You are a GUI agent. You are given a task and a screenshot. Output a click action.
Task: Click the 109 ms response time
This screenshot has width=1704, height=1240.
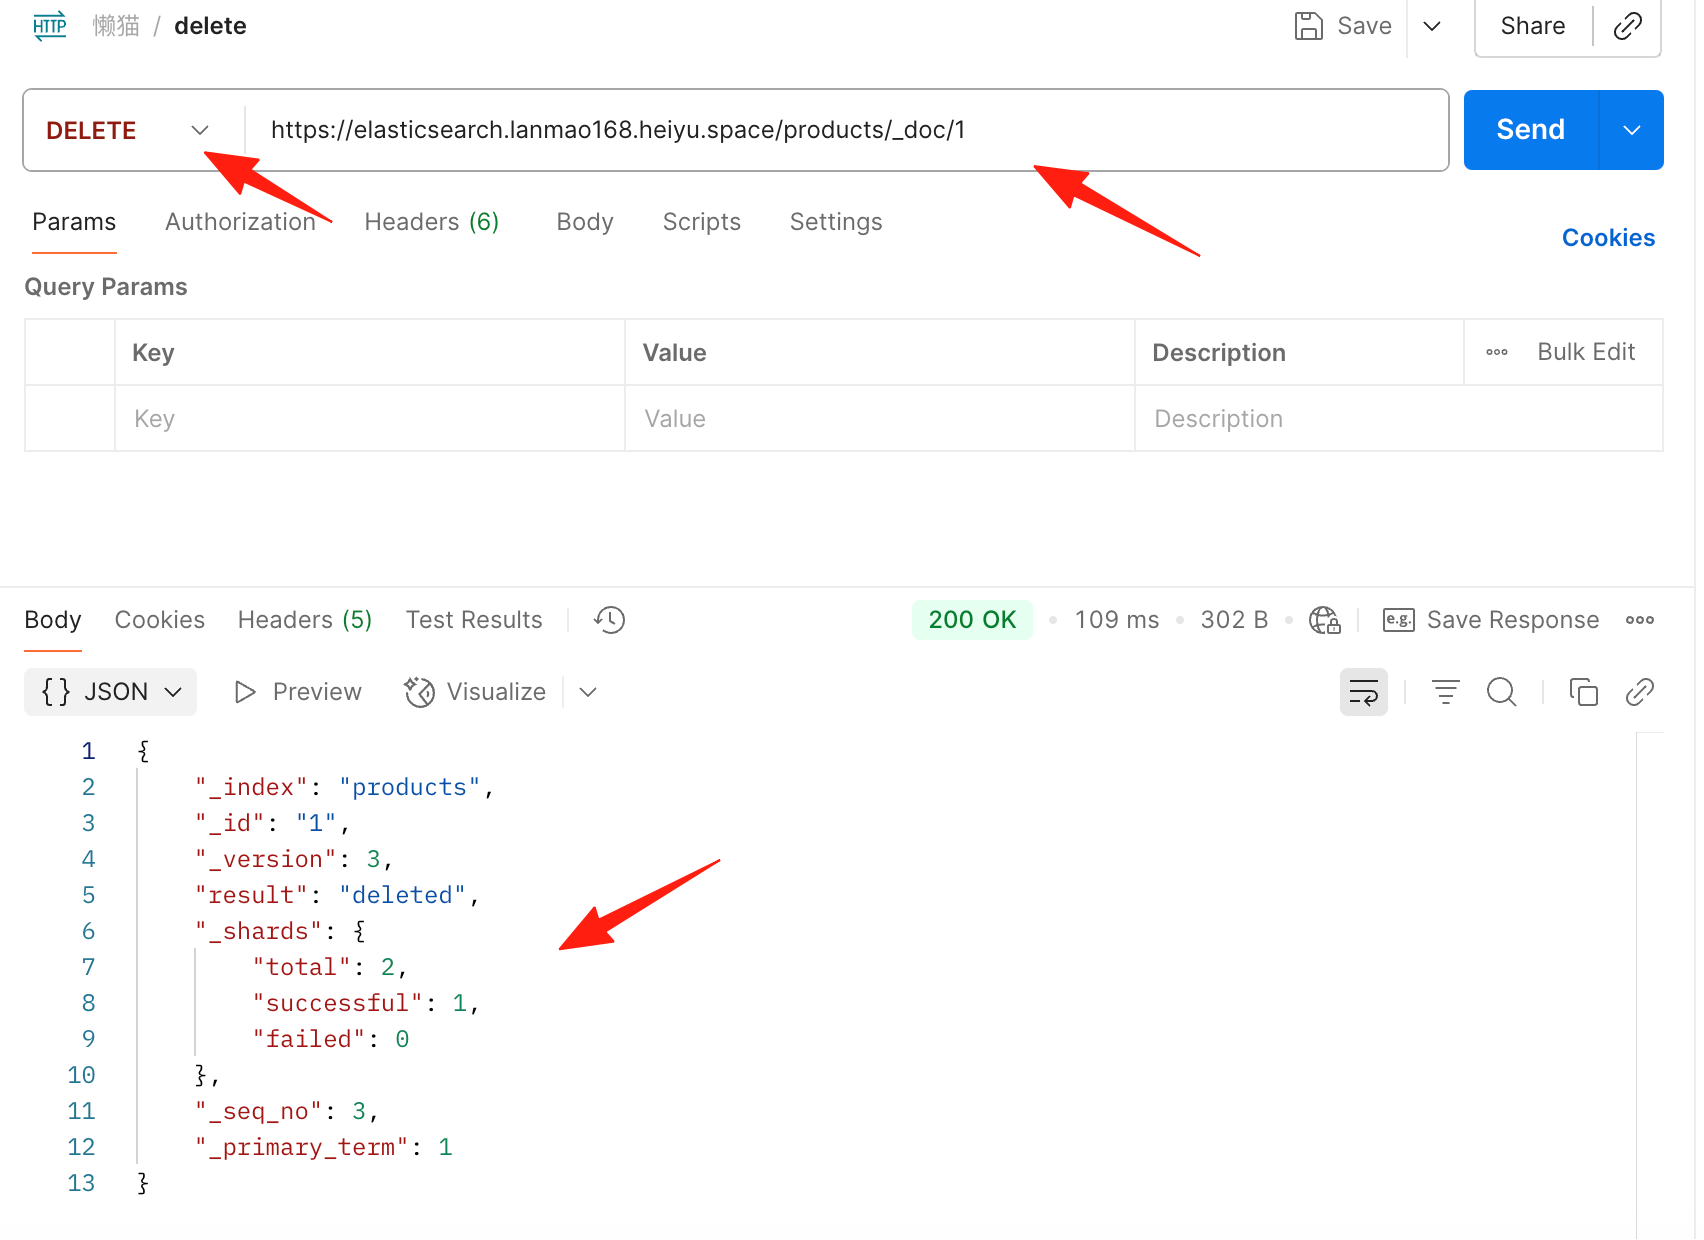(1117, 620)
